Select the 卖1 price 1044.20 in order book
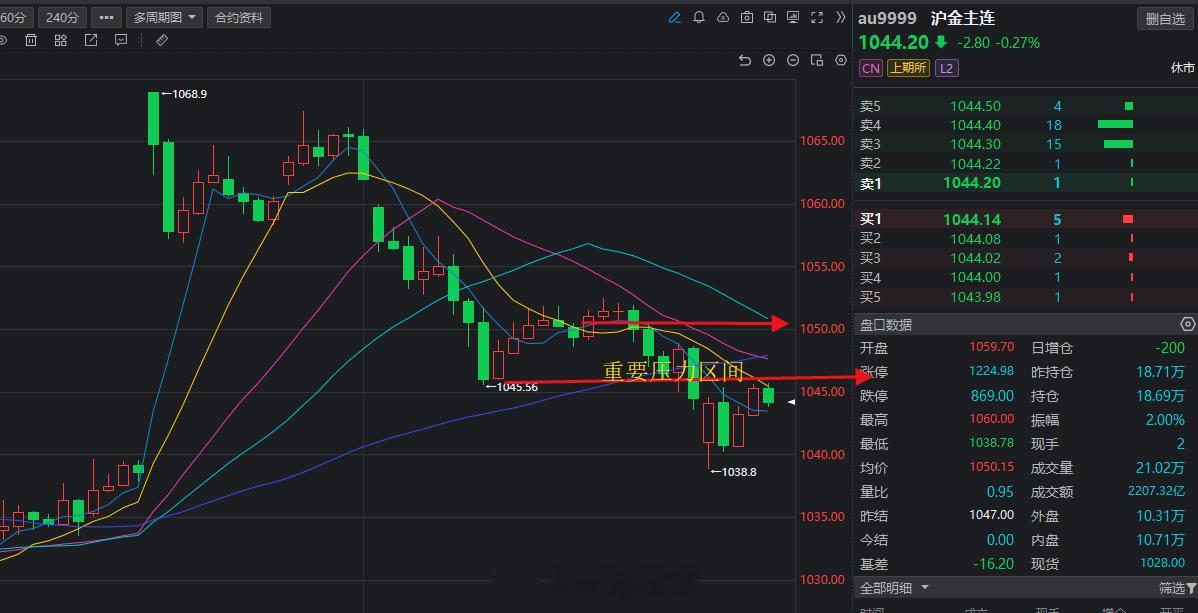The width and height of the screenshot is (1198, 613). (x=972, y=183)
